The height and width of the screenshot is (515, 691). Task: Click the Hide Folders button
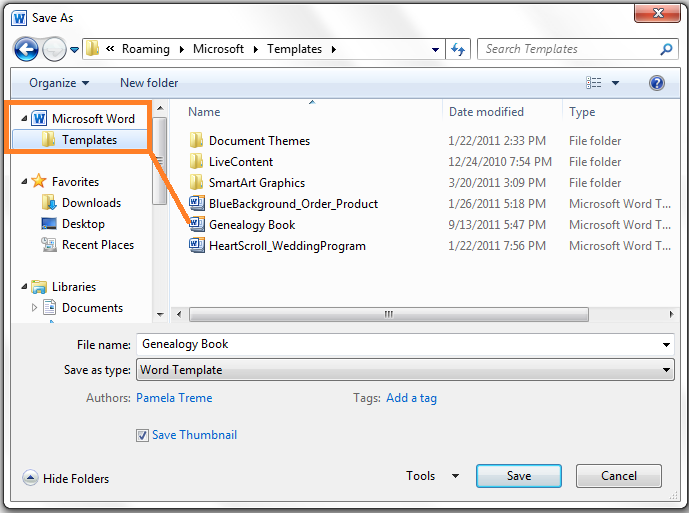point(65,478)
